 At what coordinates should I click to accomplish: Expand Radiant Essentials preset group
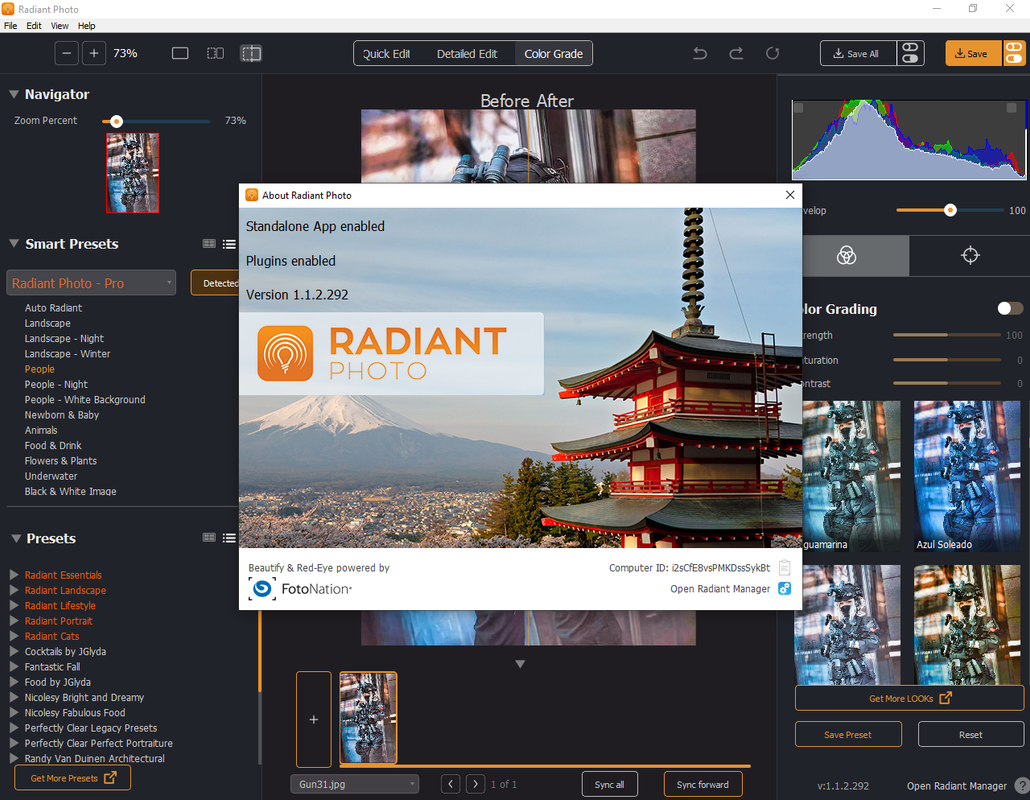point(14,575)
